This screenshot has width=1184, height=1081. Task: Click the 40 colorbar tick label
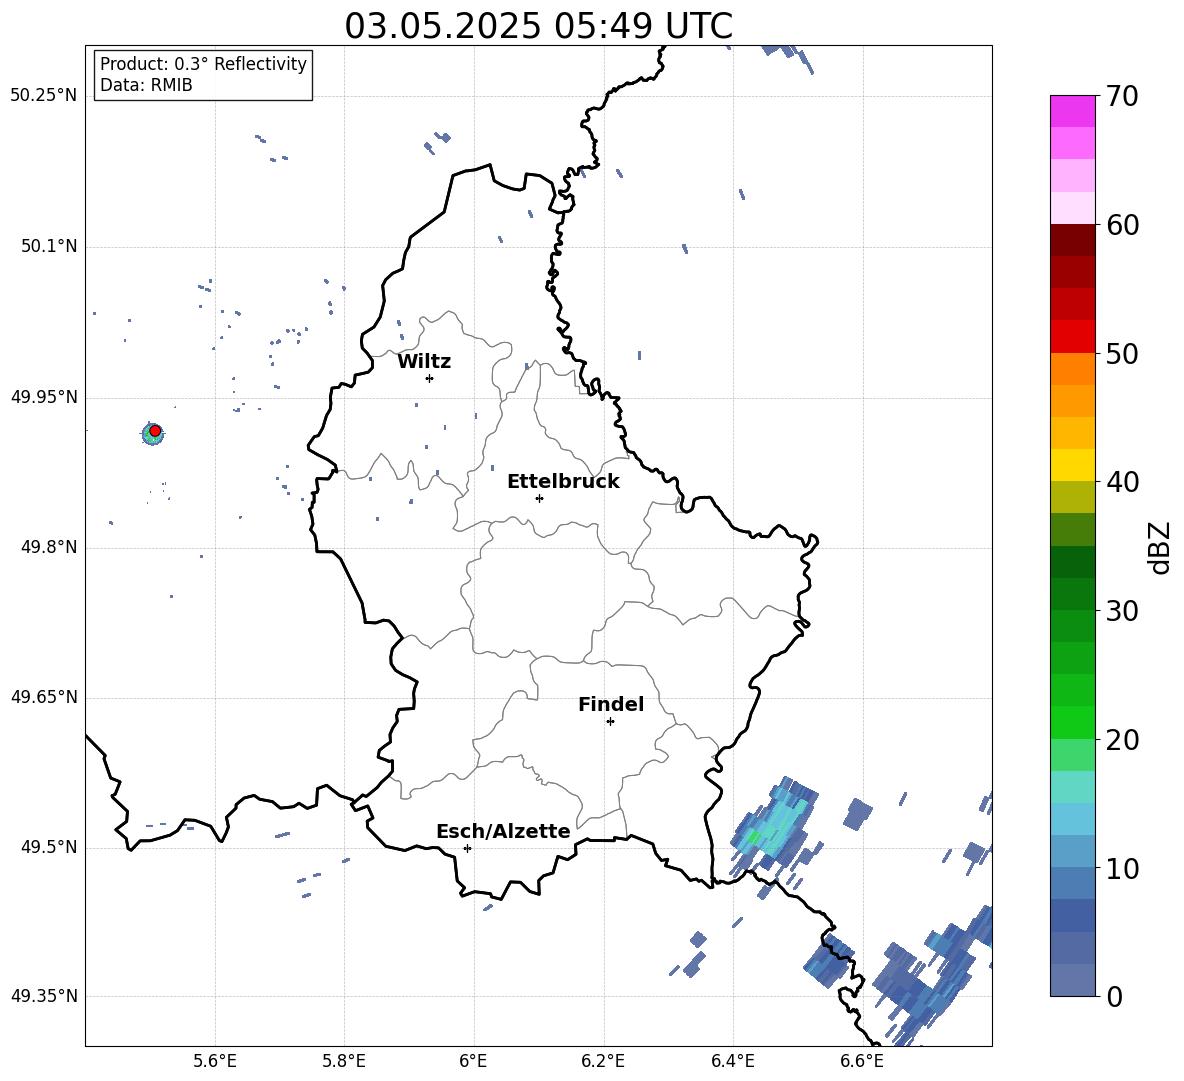(x=1122, y=482)
